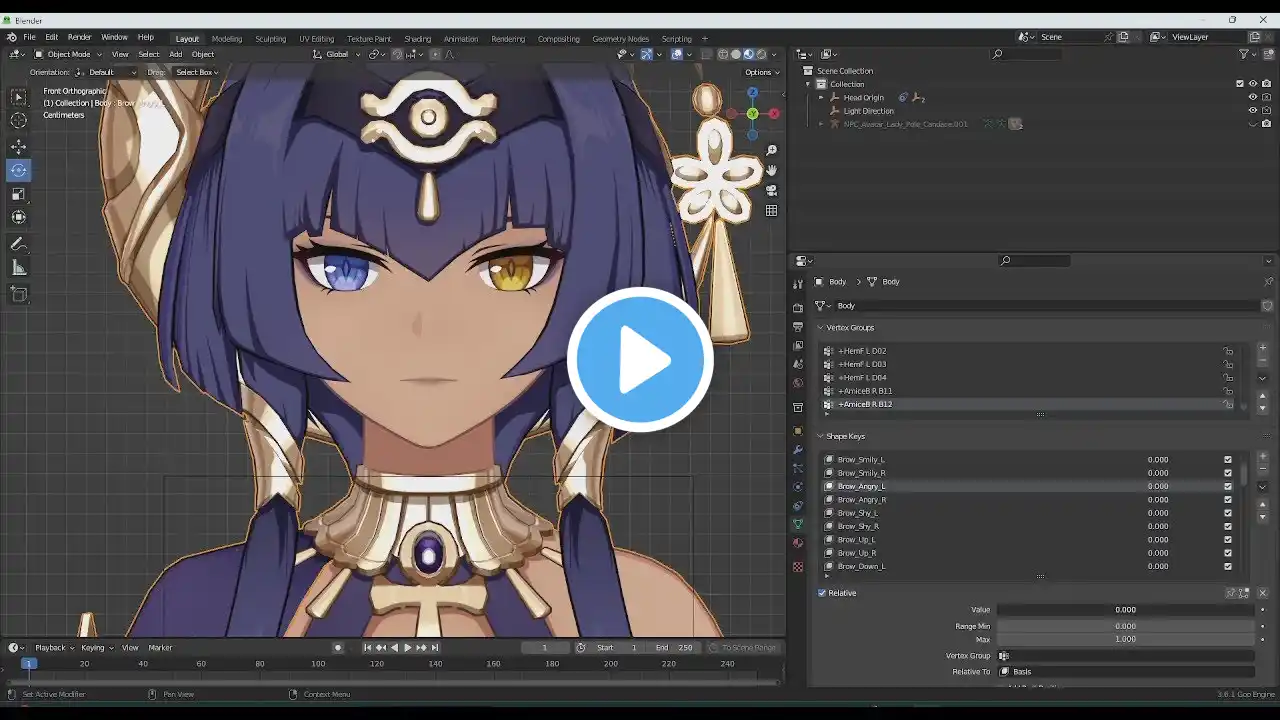Select the Cursor tool in the viewport toolbar
Screen dimensions: 1280x720
click(x=19, y=120)
